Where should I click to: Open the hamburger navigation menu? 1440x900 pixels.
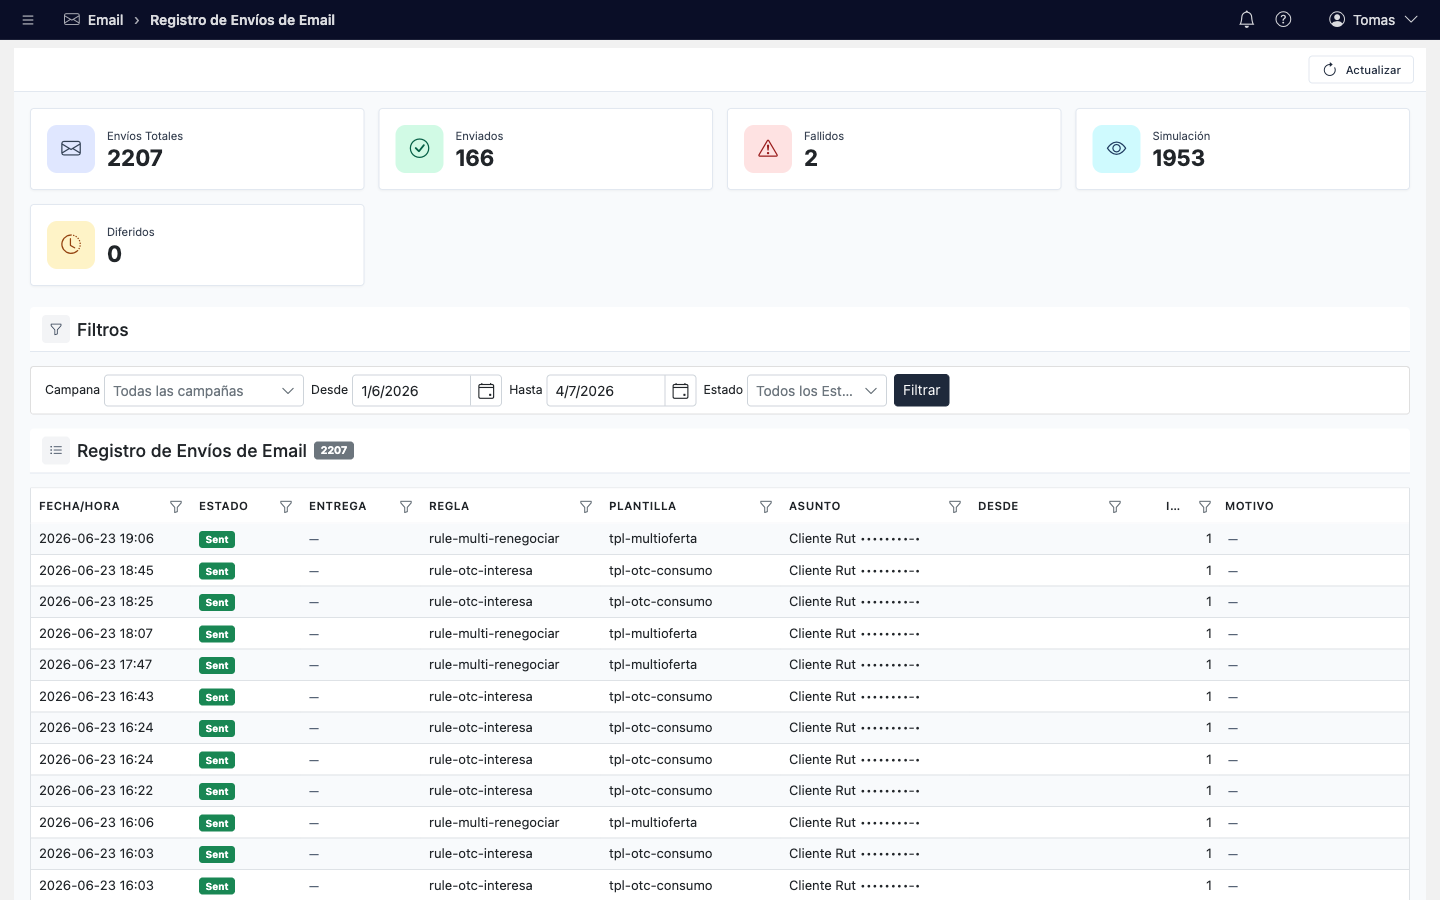tap(28, 20)
